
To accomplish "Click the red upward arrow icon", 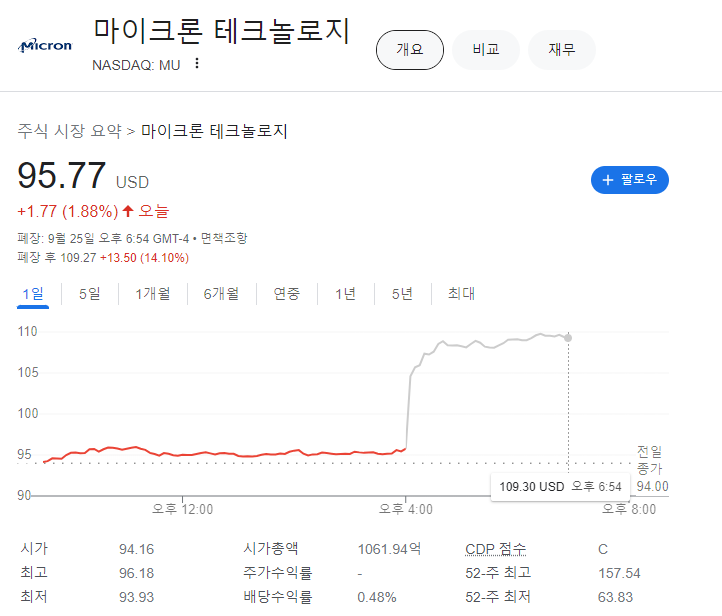I will (128, 211).
